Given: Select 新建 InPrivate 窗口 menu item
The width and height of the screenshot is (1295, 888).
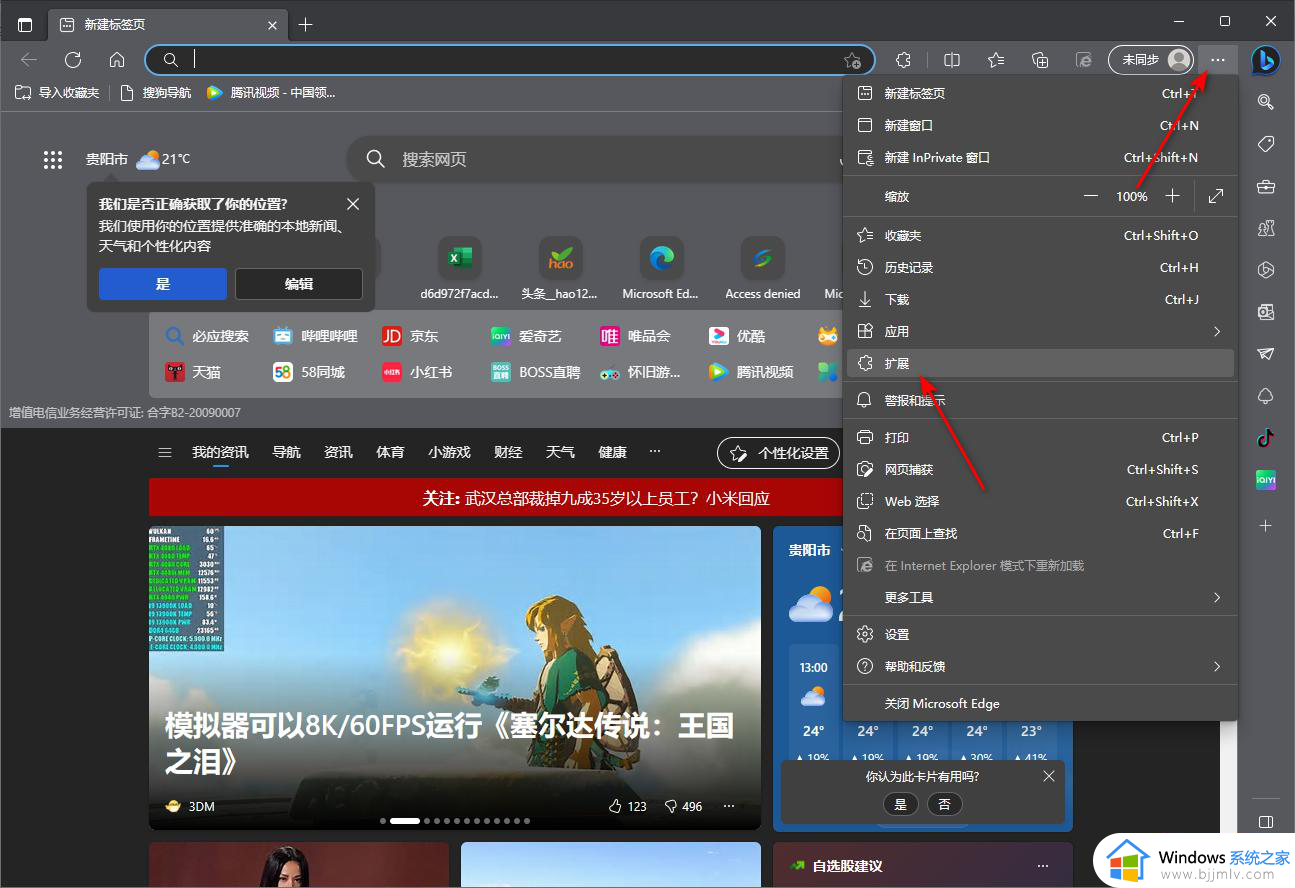Looking at the screenshot, I should tap(1040, 157).
